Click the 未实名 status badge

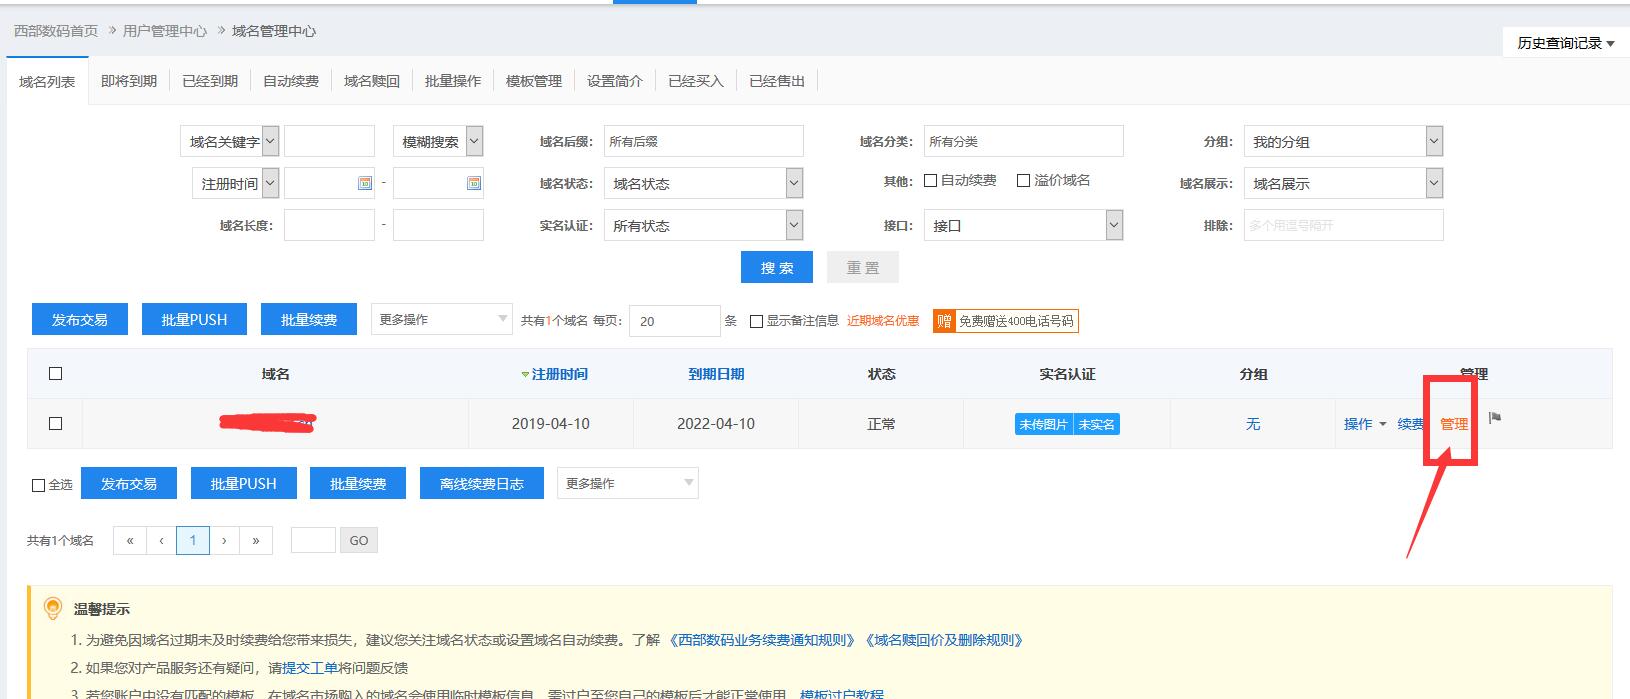coord(1096,424)
